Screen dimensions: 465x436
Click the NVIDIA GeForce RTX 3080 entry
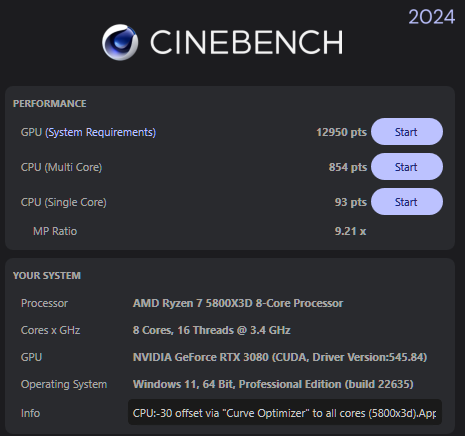coord(280,357)
